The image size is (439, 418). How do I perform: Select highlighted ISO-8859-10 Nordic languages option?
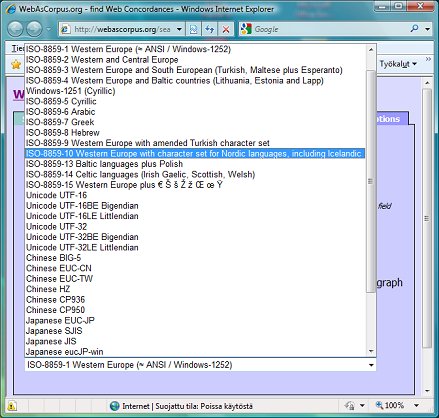(195, 153)
